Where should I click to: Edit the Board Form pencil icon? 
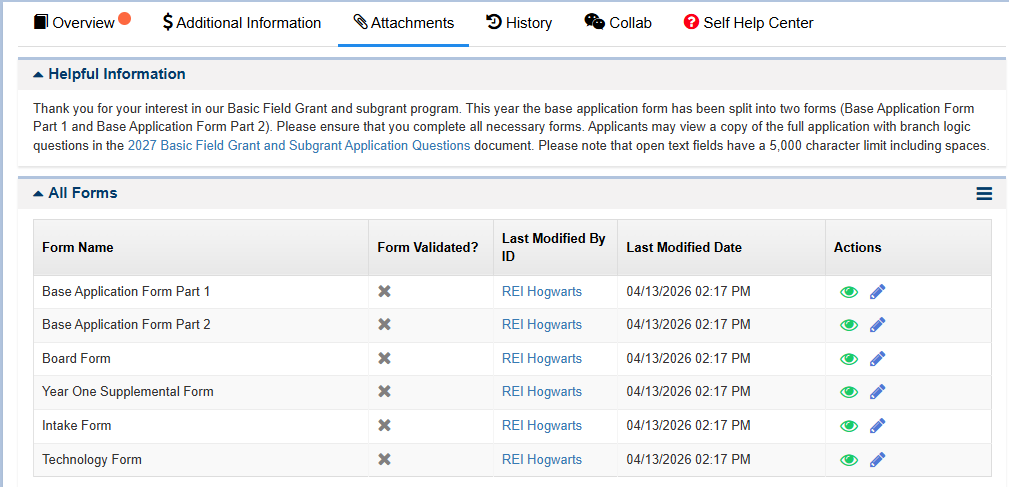877,359
